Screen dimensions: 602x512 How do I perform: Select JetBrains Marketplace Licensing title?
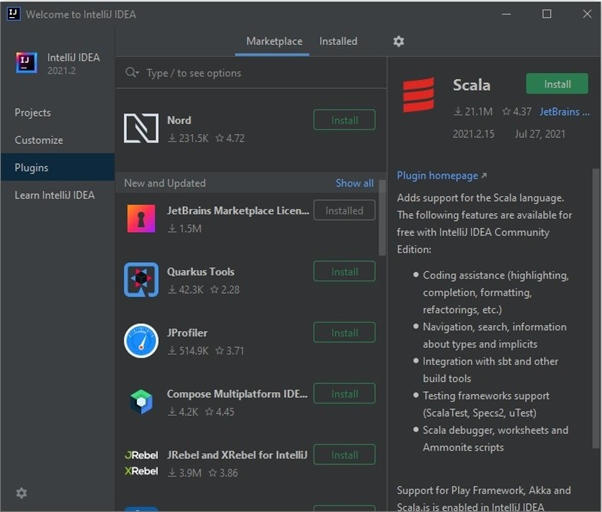coord(238,210)
